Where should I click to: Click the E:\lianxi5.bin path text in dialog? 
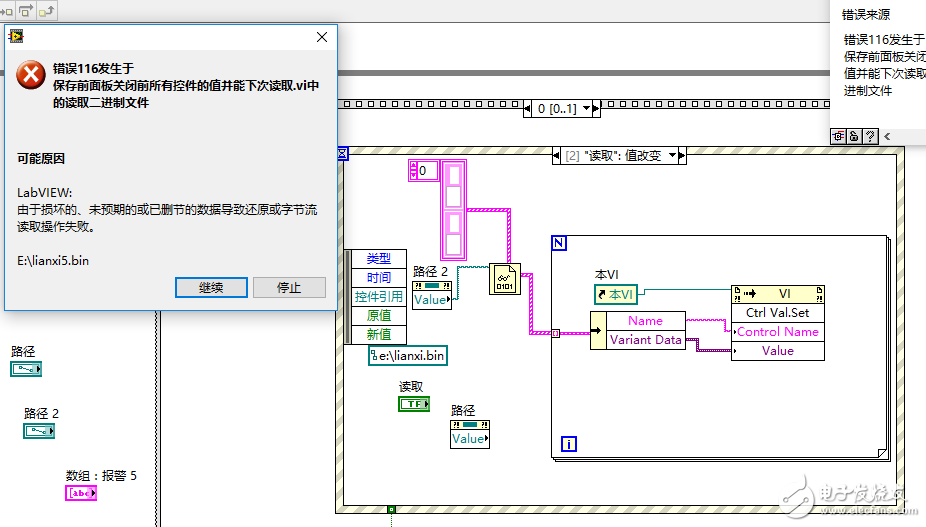pyautogui.click(x=53, y=261)
